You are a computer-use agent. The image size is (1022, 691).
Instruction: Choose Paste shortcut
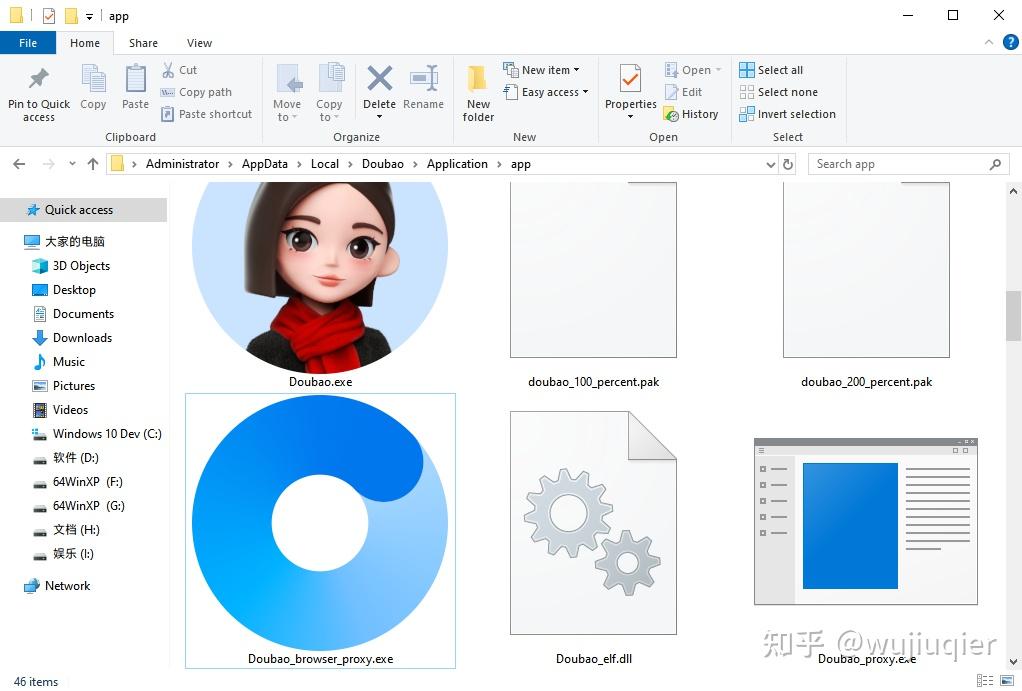point(206,114)
